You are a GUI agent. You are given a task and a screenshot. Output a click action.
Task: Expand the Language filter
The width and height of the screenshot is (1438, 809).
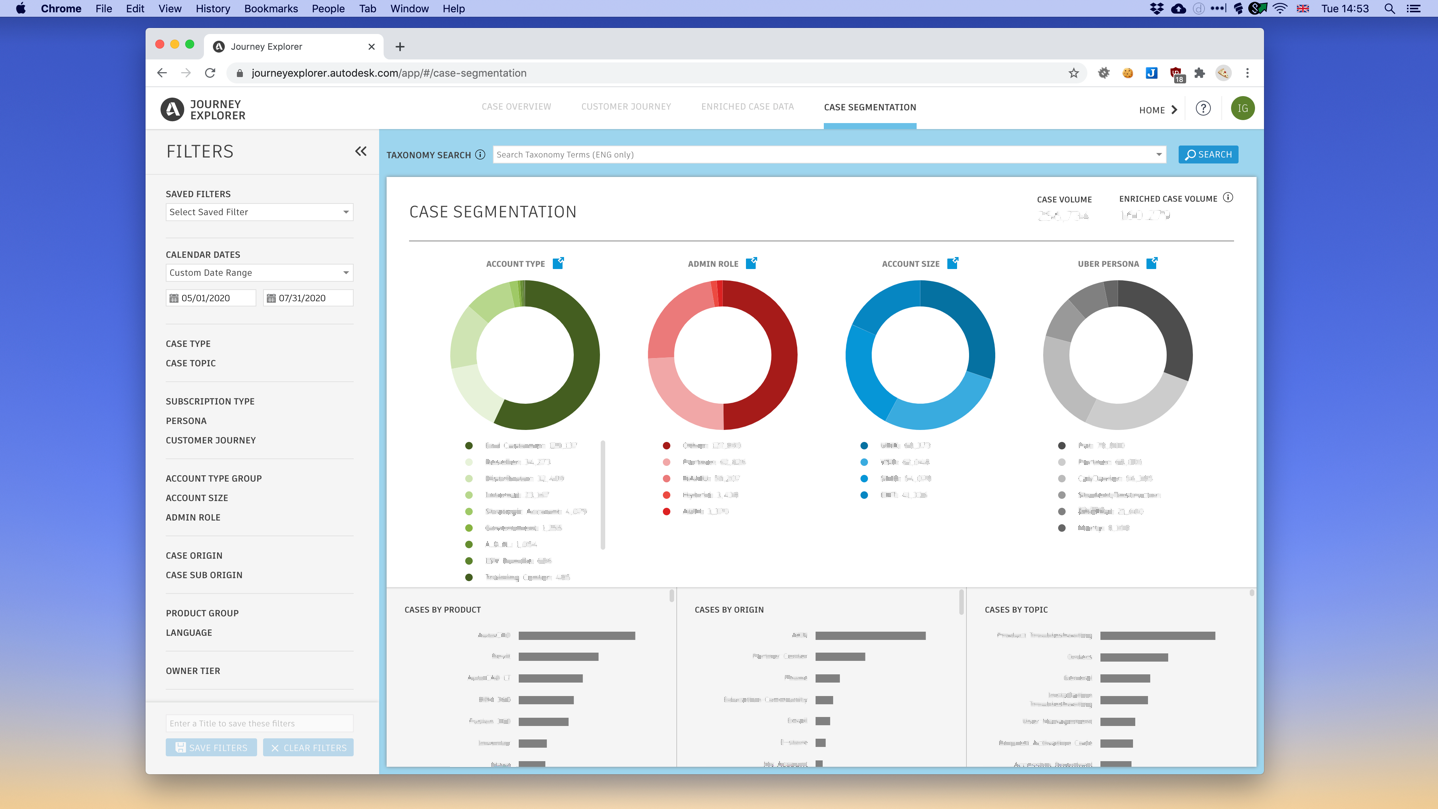pos(189,633)
